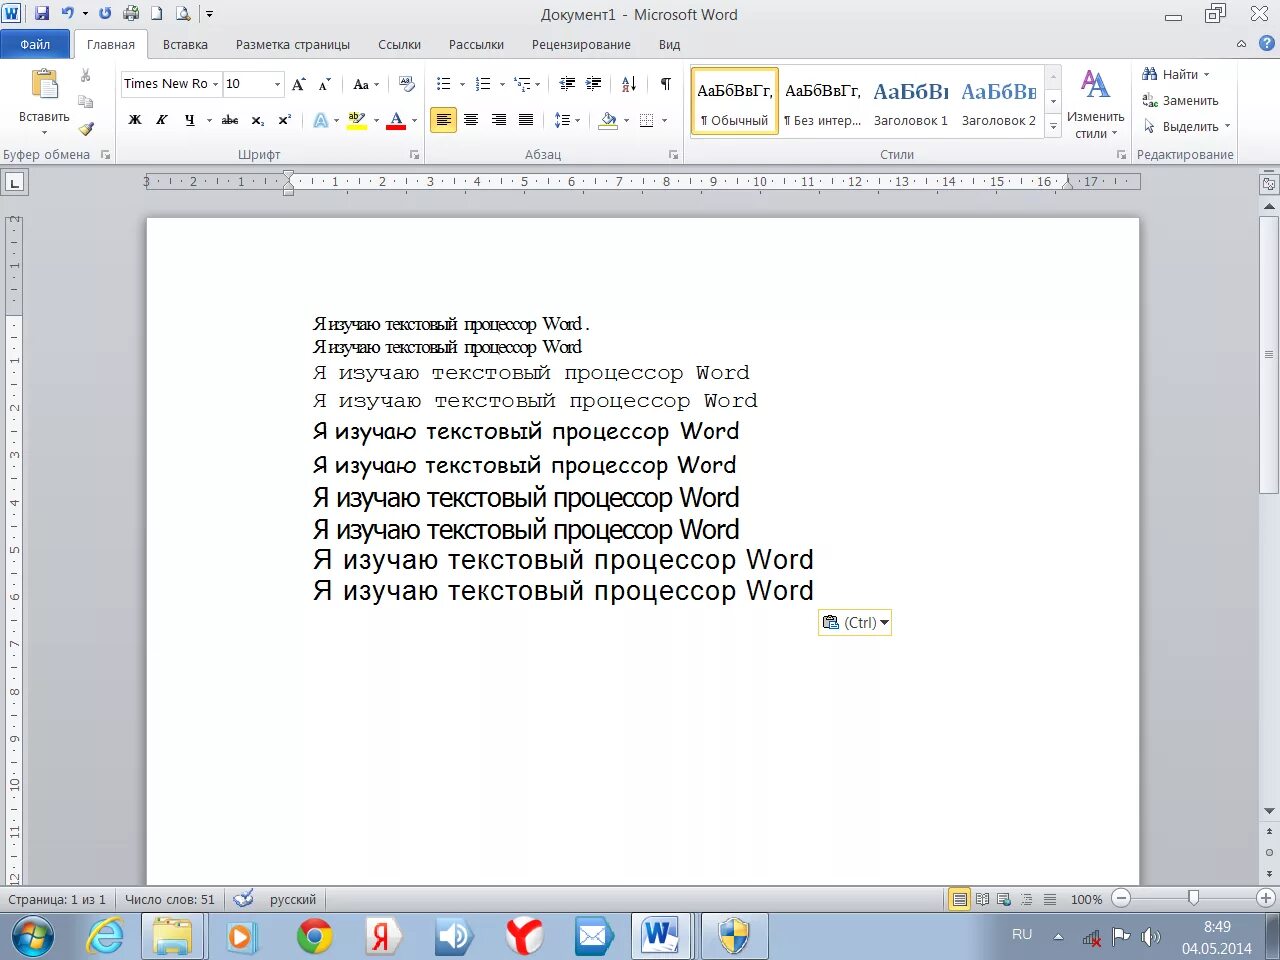The width and height of the screenshot is (1280, 960).
Task: Click the tab selector box left of ruler
Action: 15,182
